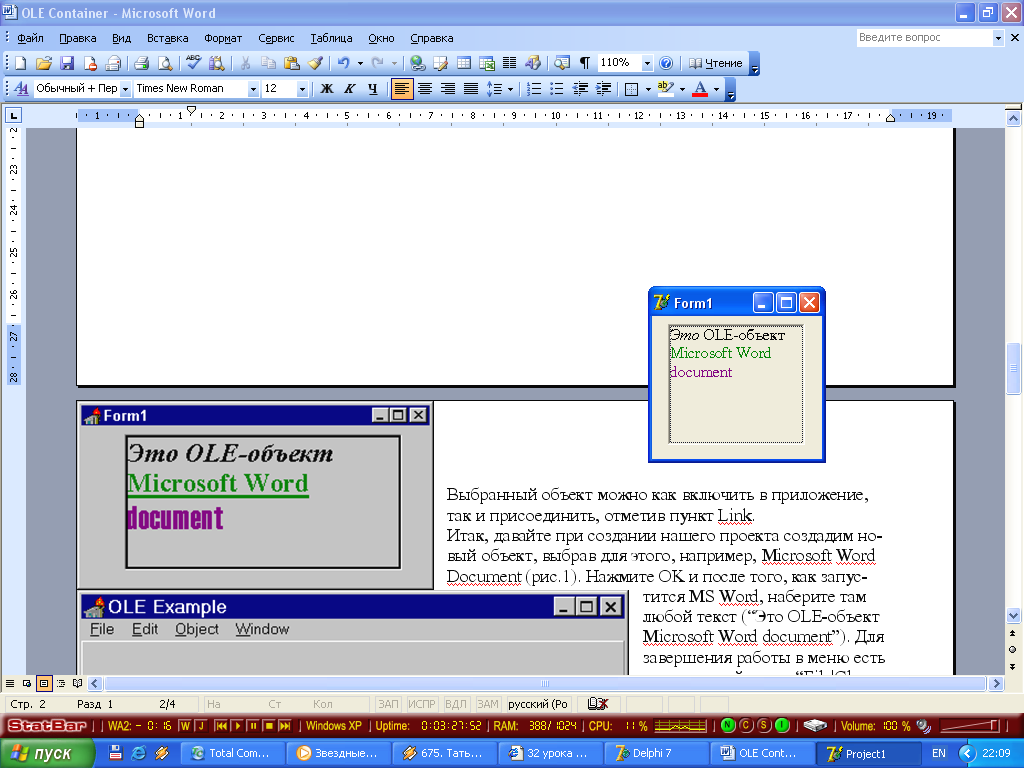Apply bulleted list formatting
The height and width of the screenshot is (768, 1024).
556,89
